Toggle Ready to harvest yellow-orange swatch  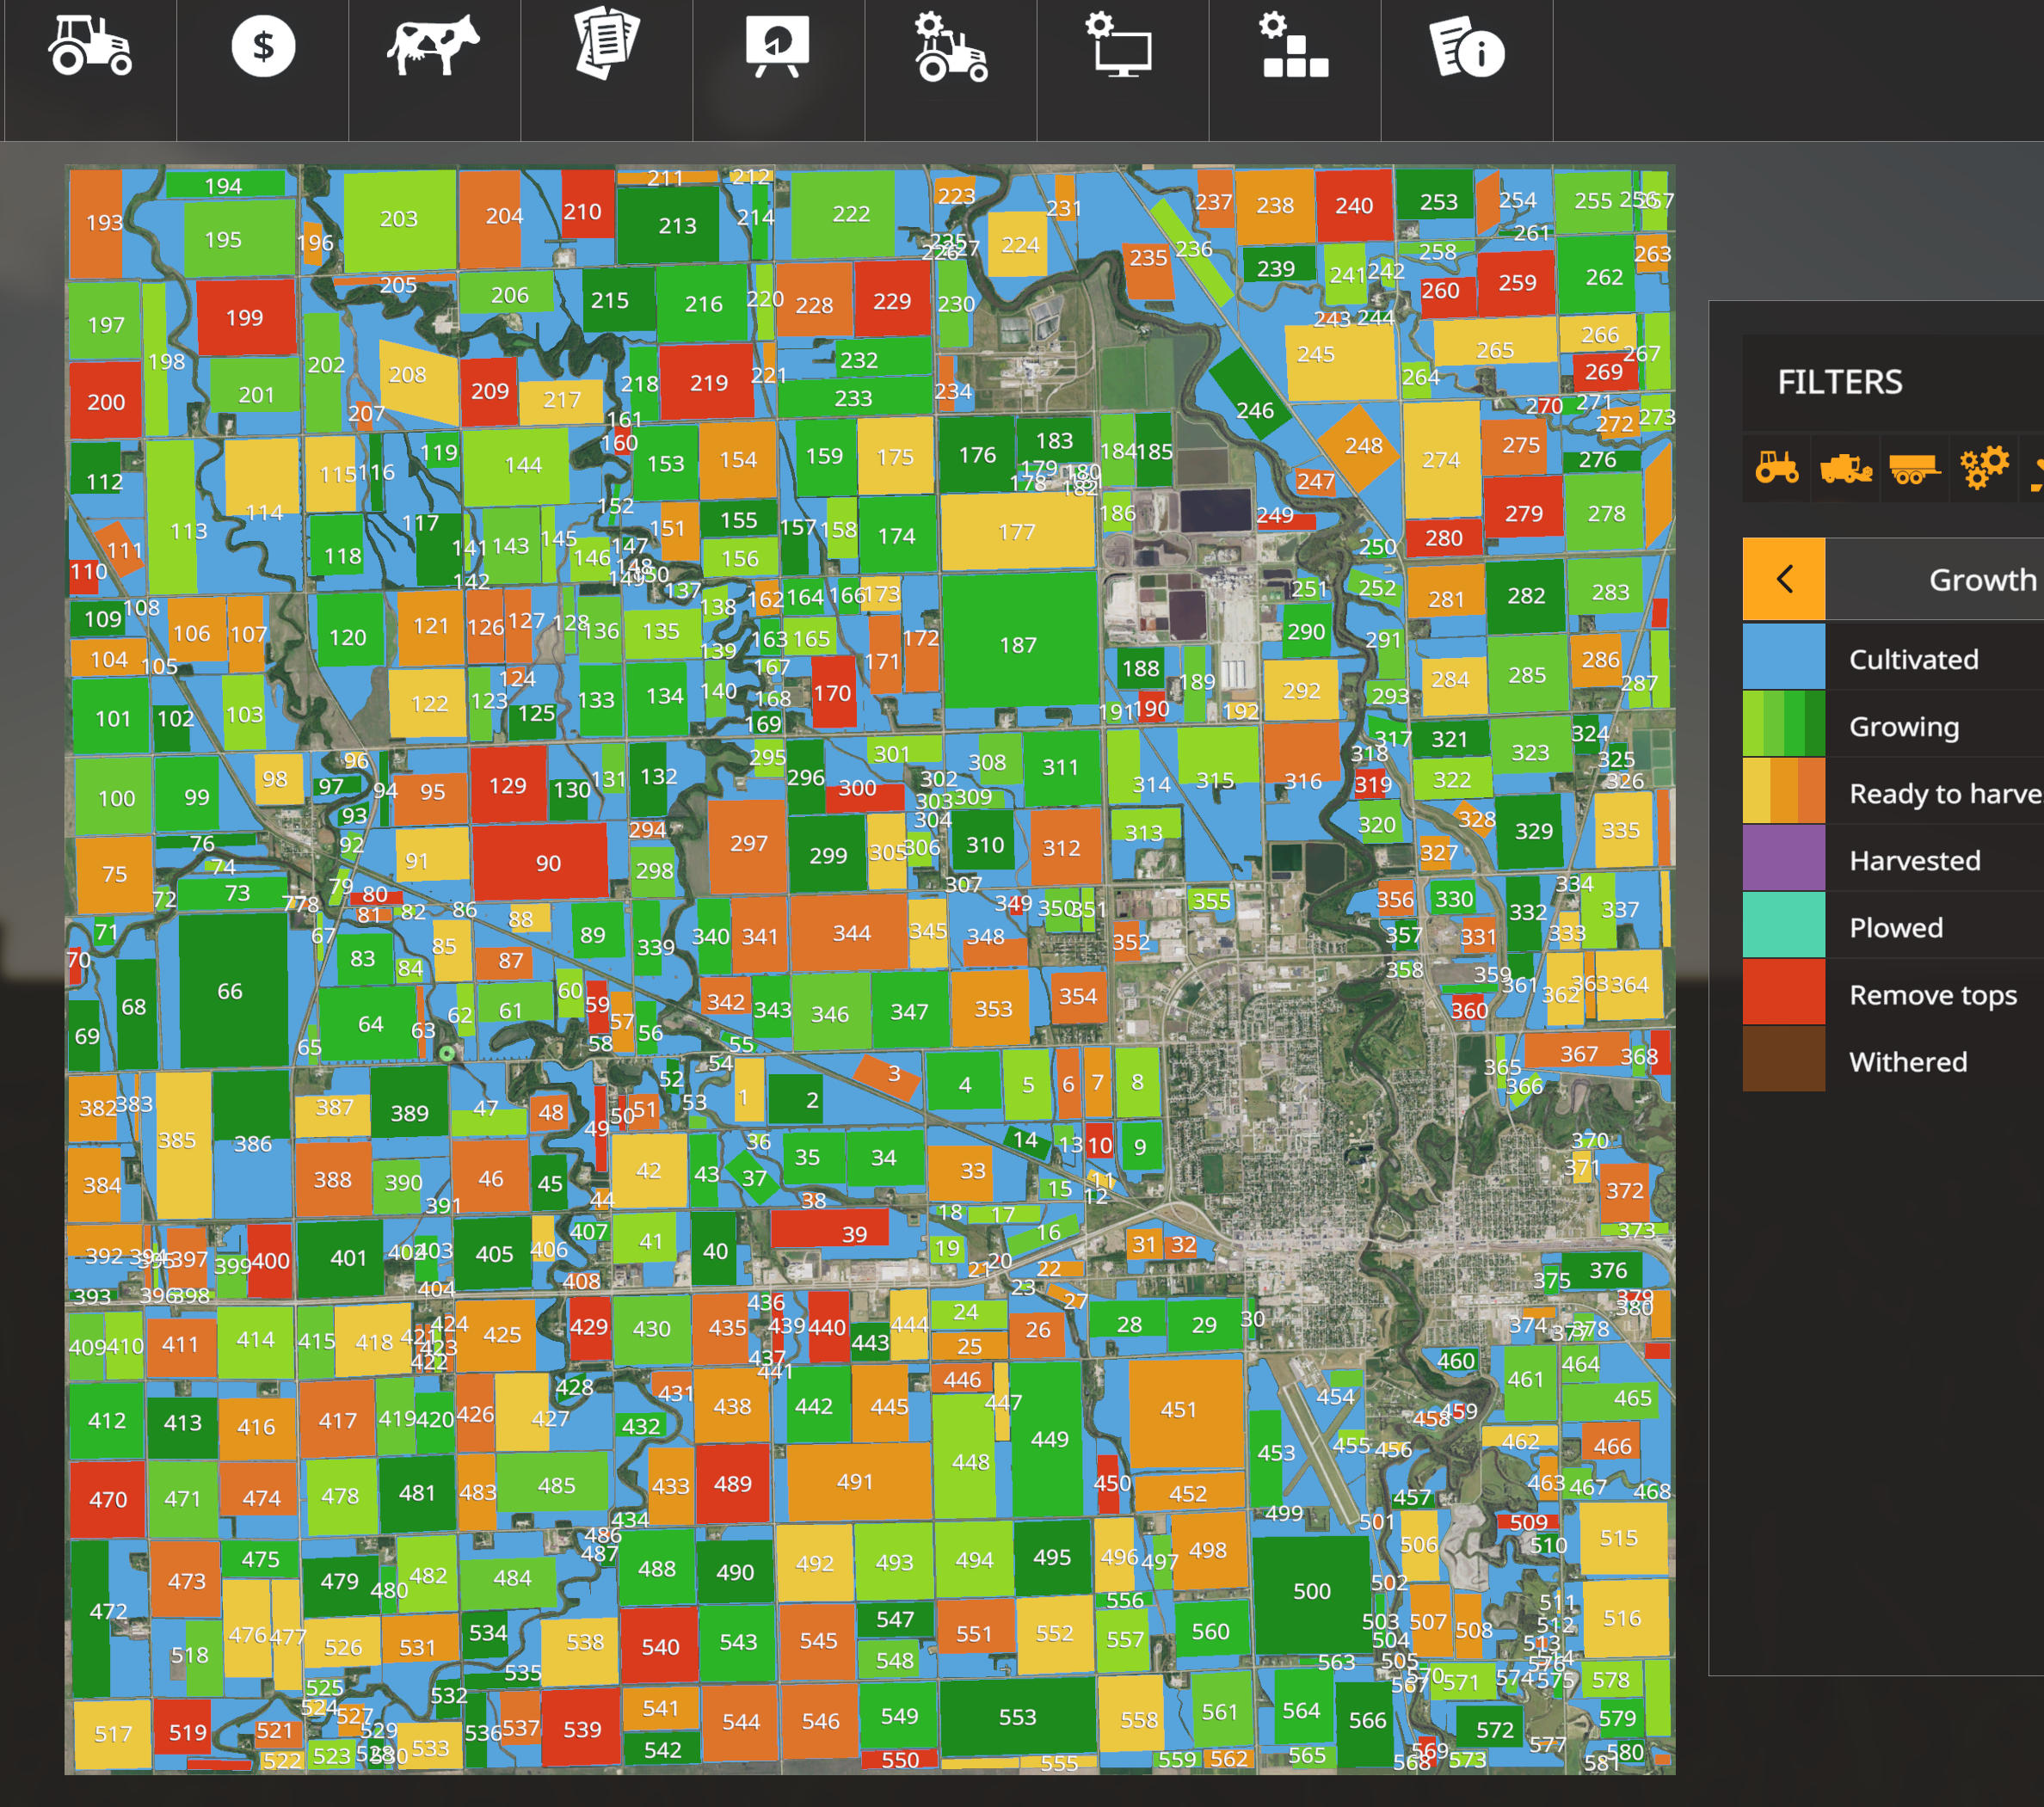coord(1784,790)
